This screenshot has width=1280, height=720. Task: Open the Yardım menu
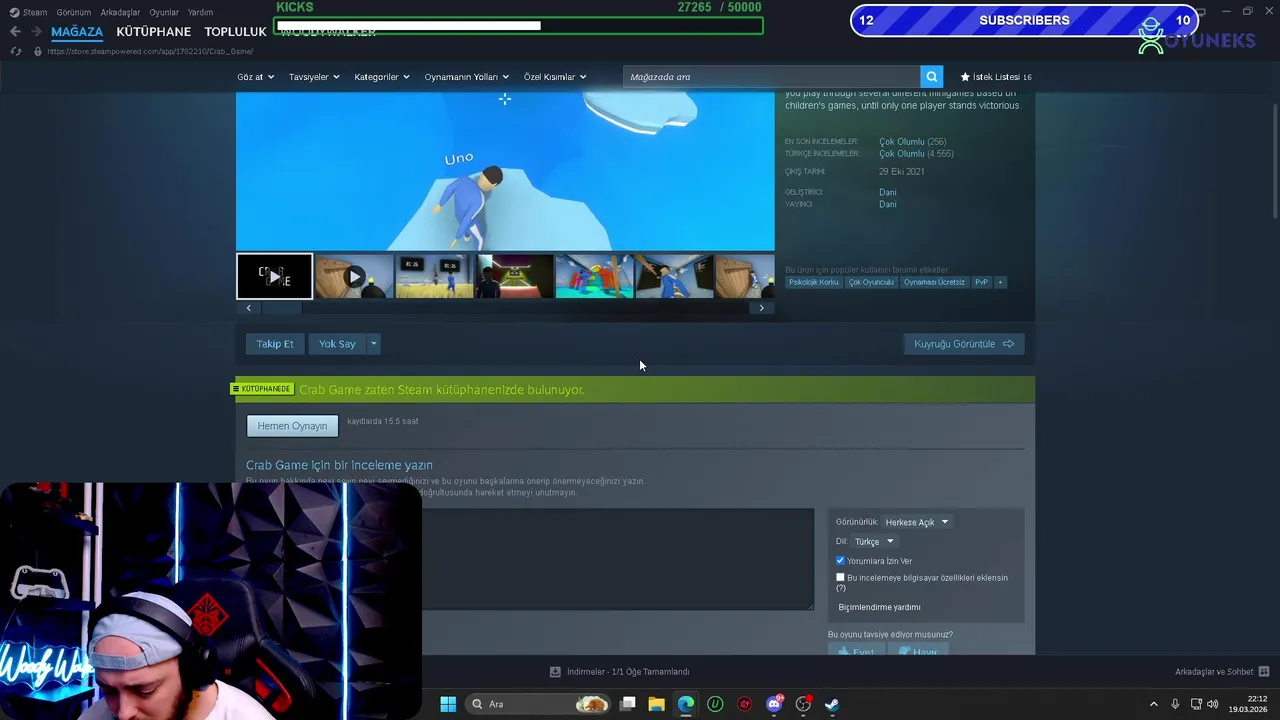[x=200, y=12]
